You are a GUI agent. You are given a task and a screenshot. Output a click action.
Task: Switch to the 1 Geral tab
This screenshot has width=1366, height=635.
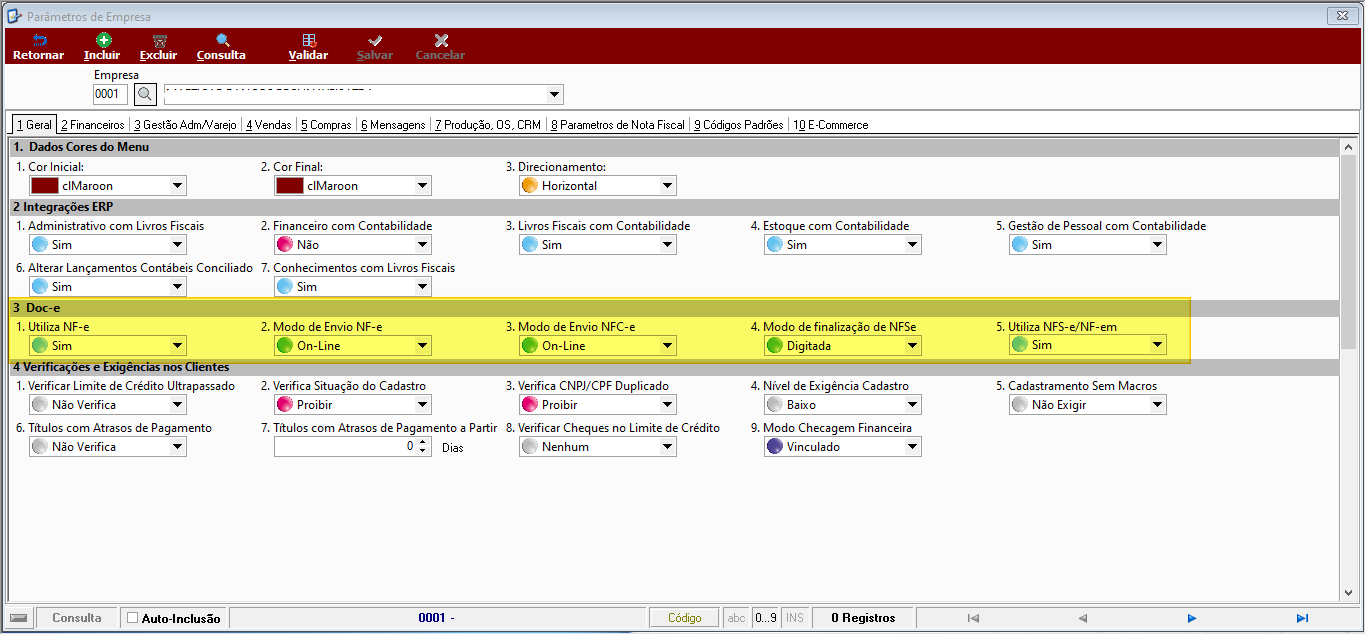[33, 125]
